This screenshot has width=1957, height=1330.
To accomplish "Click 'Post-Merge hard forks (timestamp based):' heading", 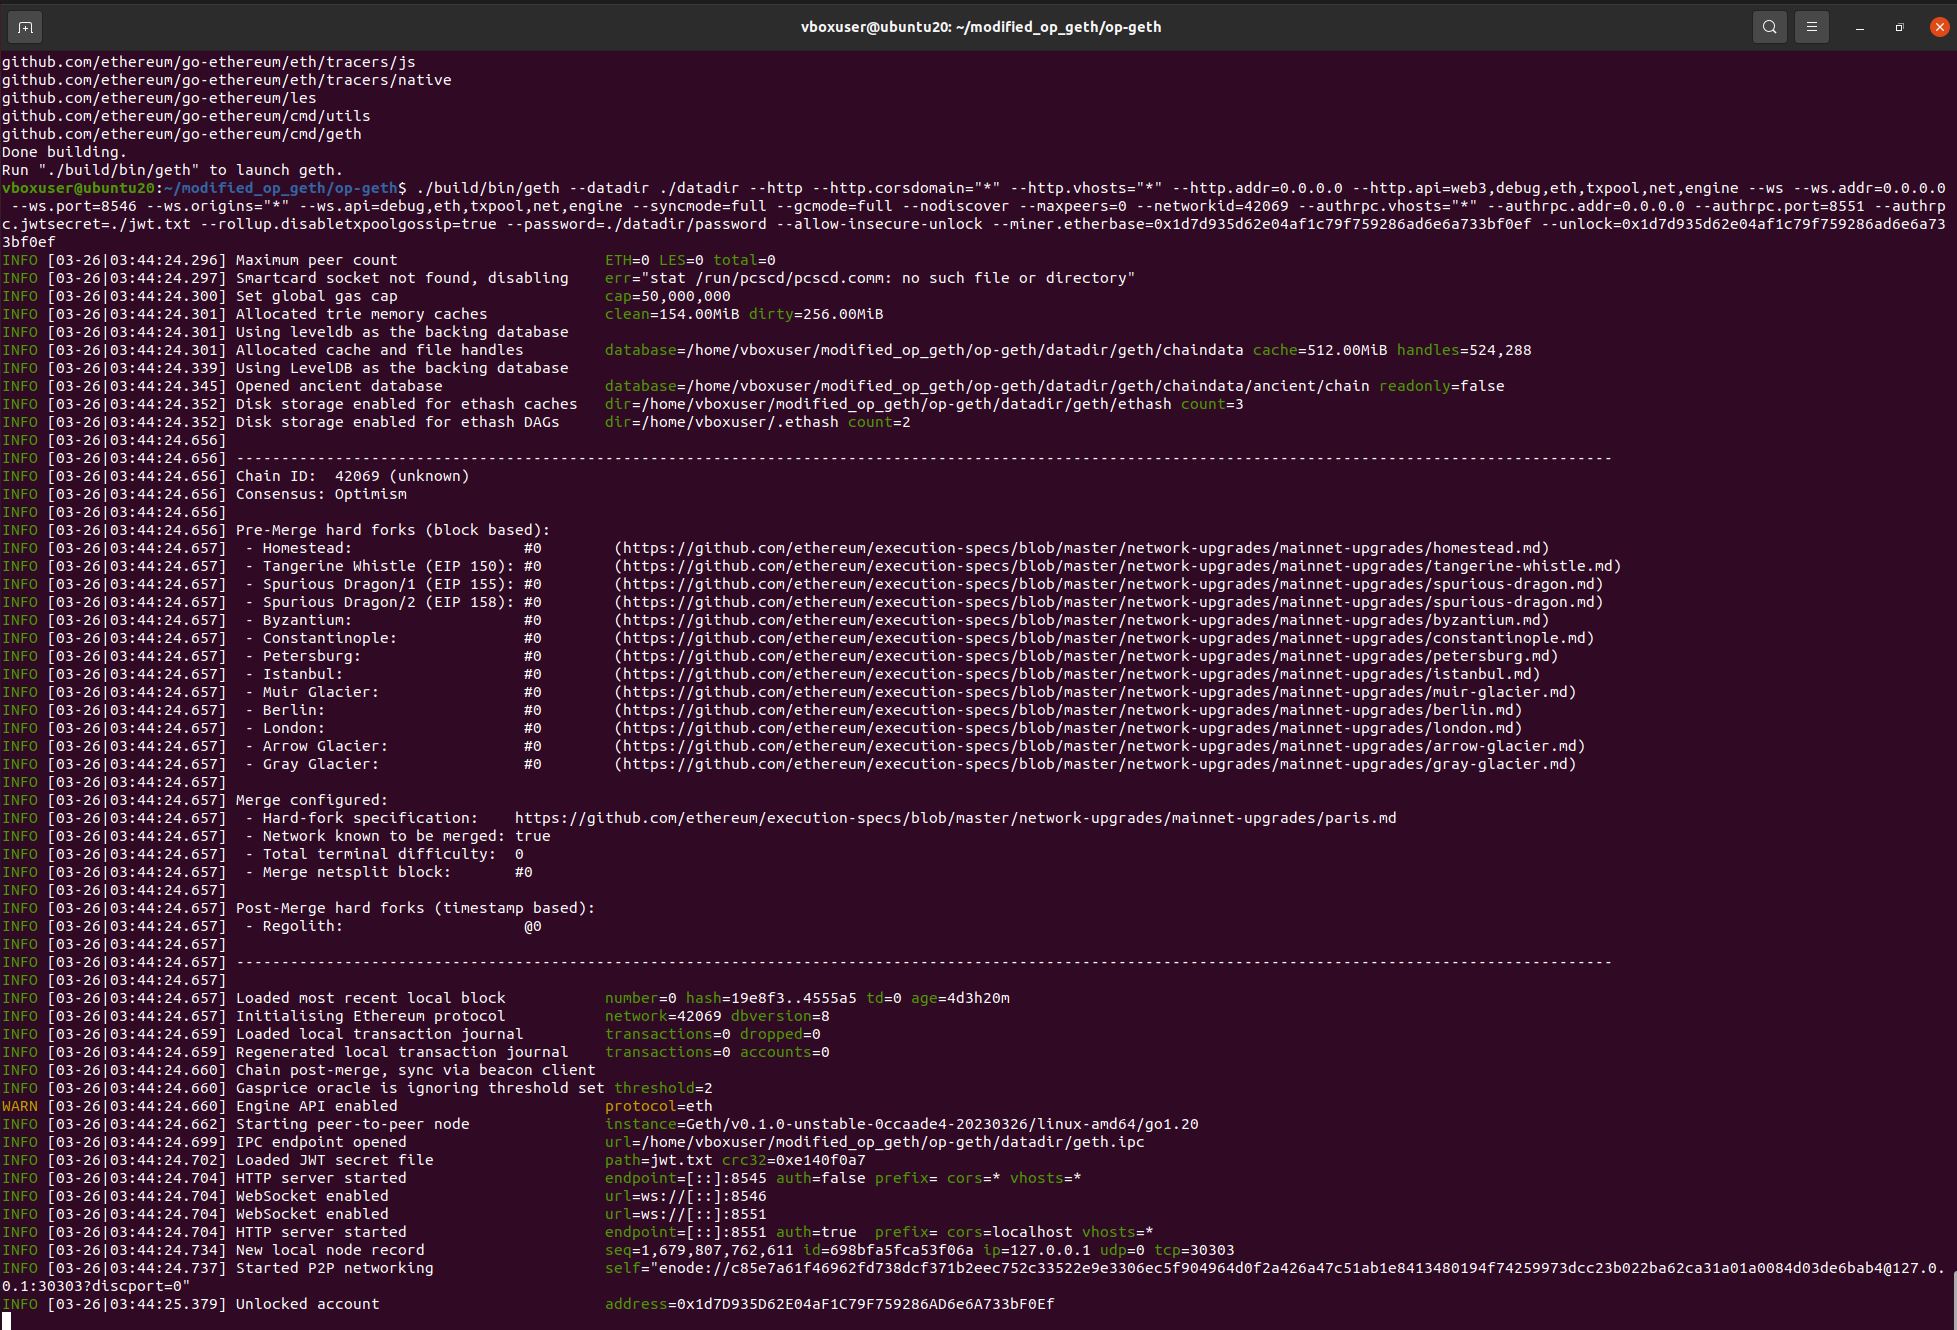I will pos(415,908).
